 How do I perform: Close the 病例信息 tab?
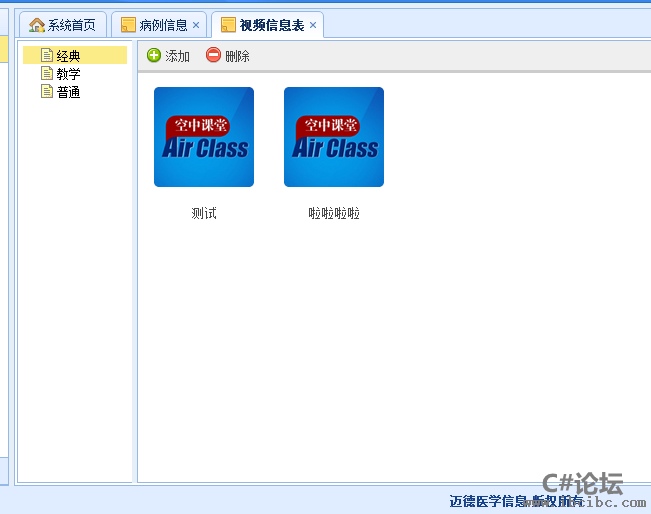click(x=196, y=25)
